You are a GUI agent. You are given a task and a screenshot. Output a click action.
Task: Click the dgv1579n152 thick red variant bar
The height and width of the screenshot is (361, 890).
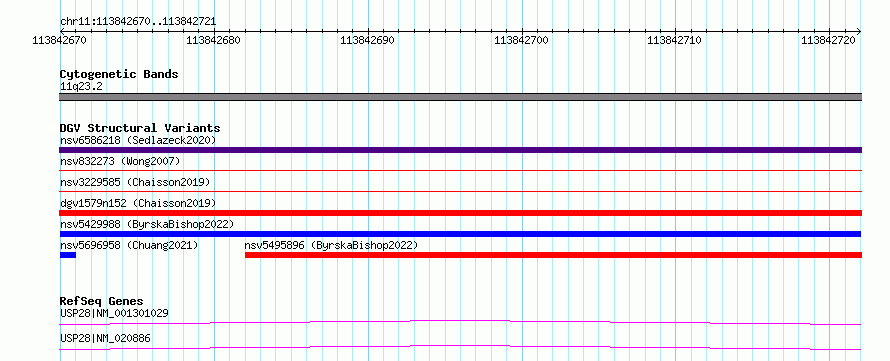coord(460,213)
